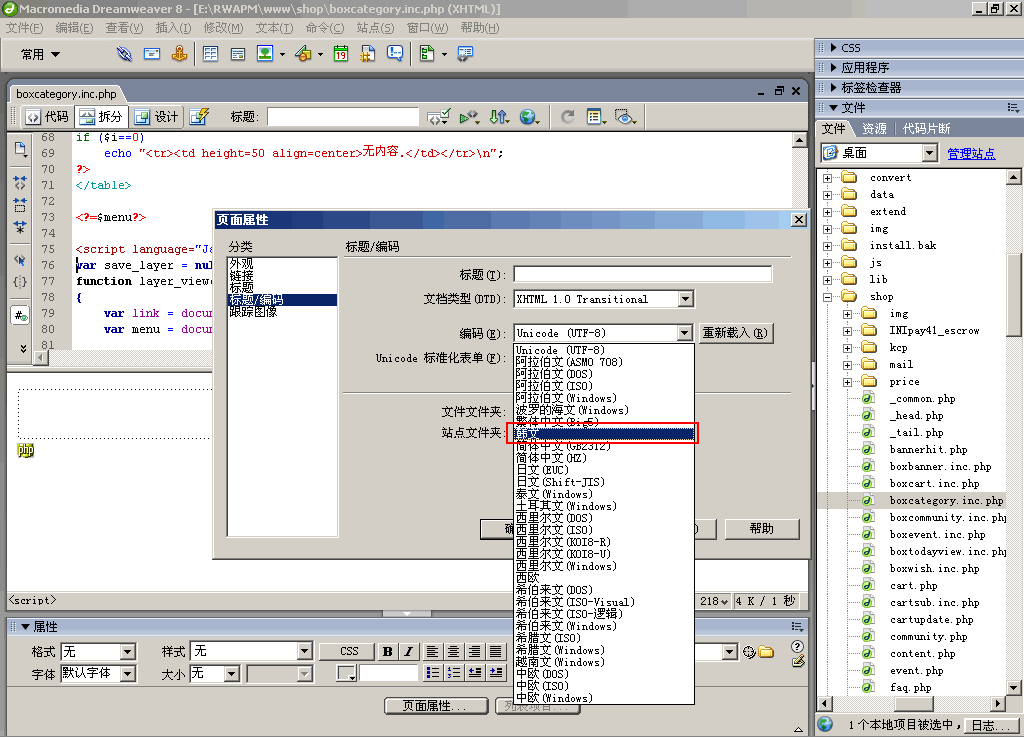Image resolution: width=1024 pixels, height=738 pixels.
Task: Click the Refresh Design View icon
Action: (567, 117)
